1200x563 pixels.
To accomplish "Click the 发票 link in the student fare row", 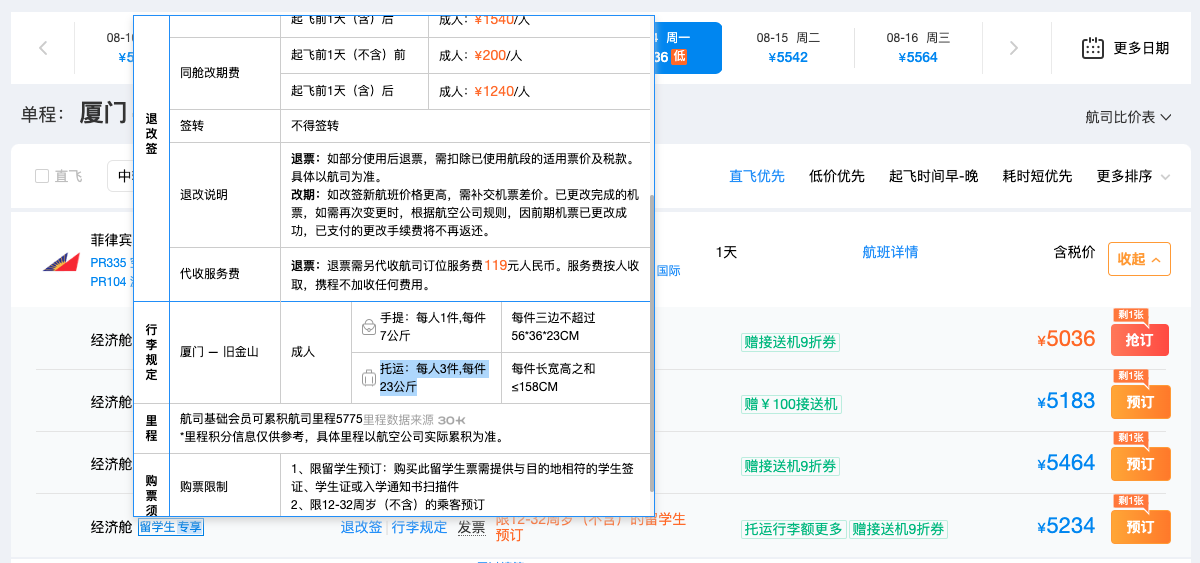I will [x=471, y=527].
